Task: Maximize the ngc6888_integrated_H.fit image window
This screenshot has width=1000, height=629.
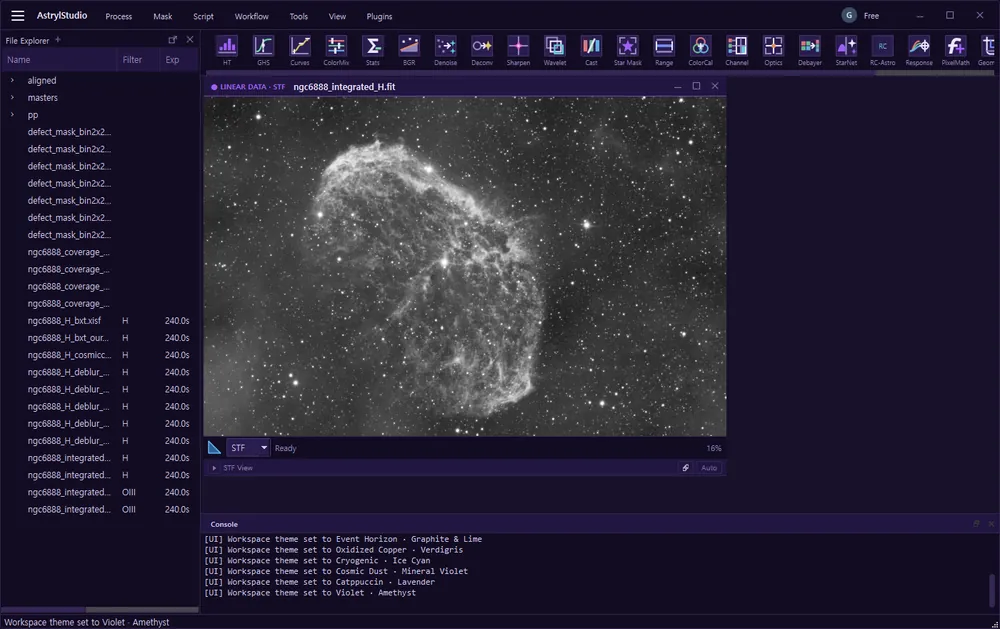Action: pos(696,86)
